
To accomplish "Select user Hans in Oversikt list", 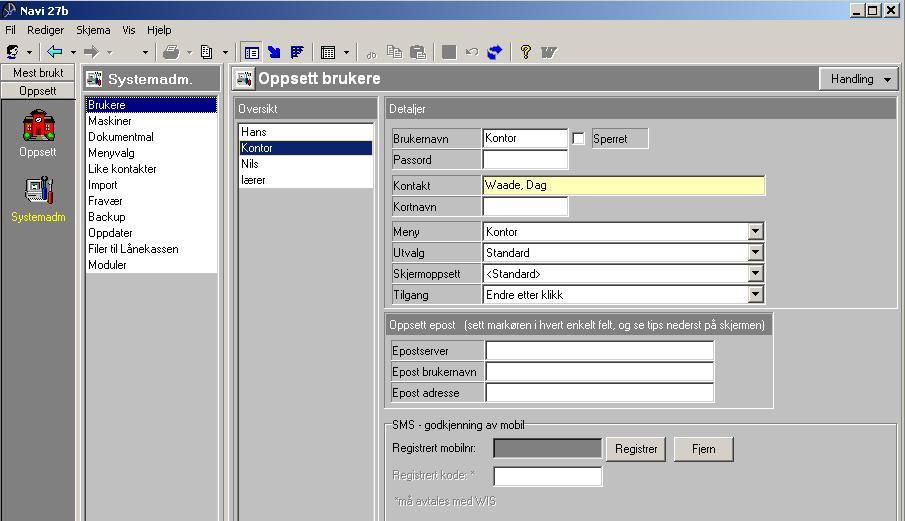I will coord(306,132).
